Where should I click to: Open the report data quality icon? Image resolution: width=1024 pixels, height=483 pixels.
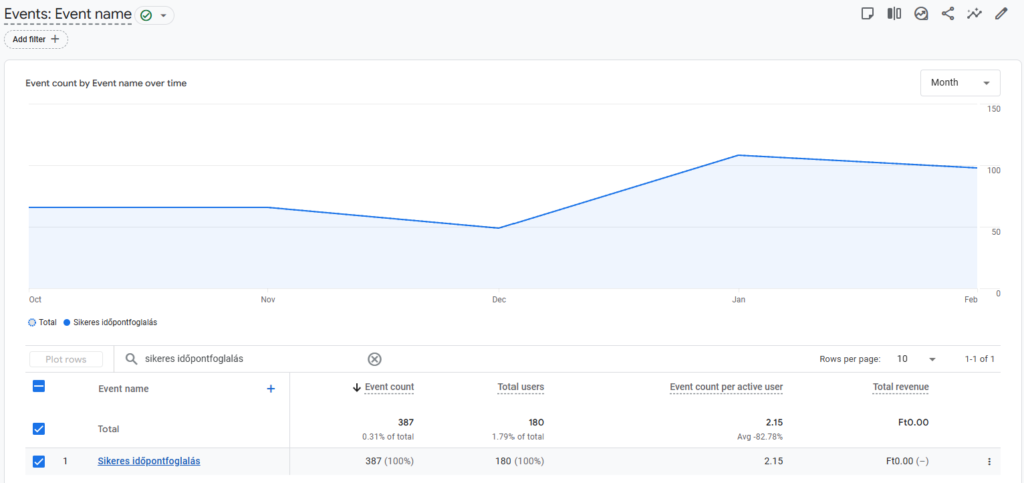pyautogui.click(x=921, y=14)
